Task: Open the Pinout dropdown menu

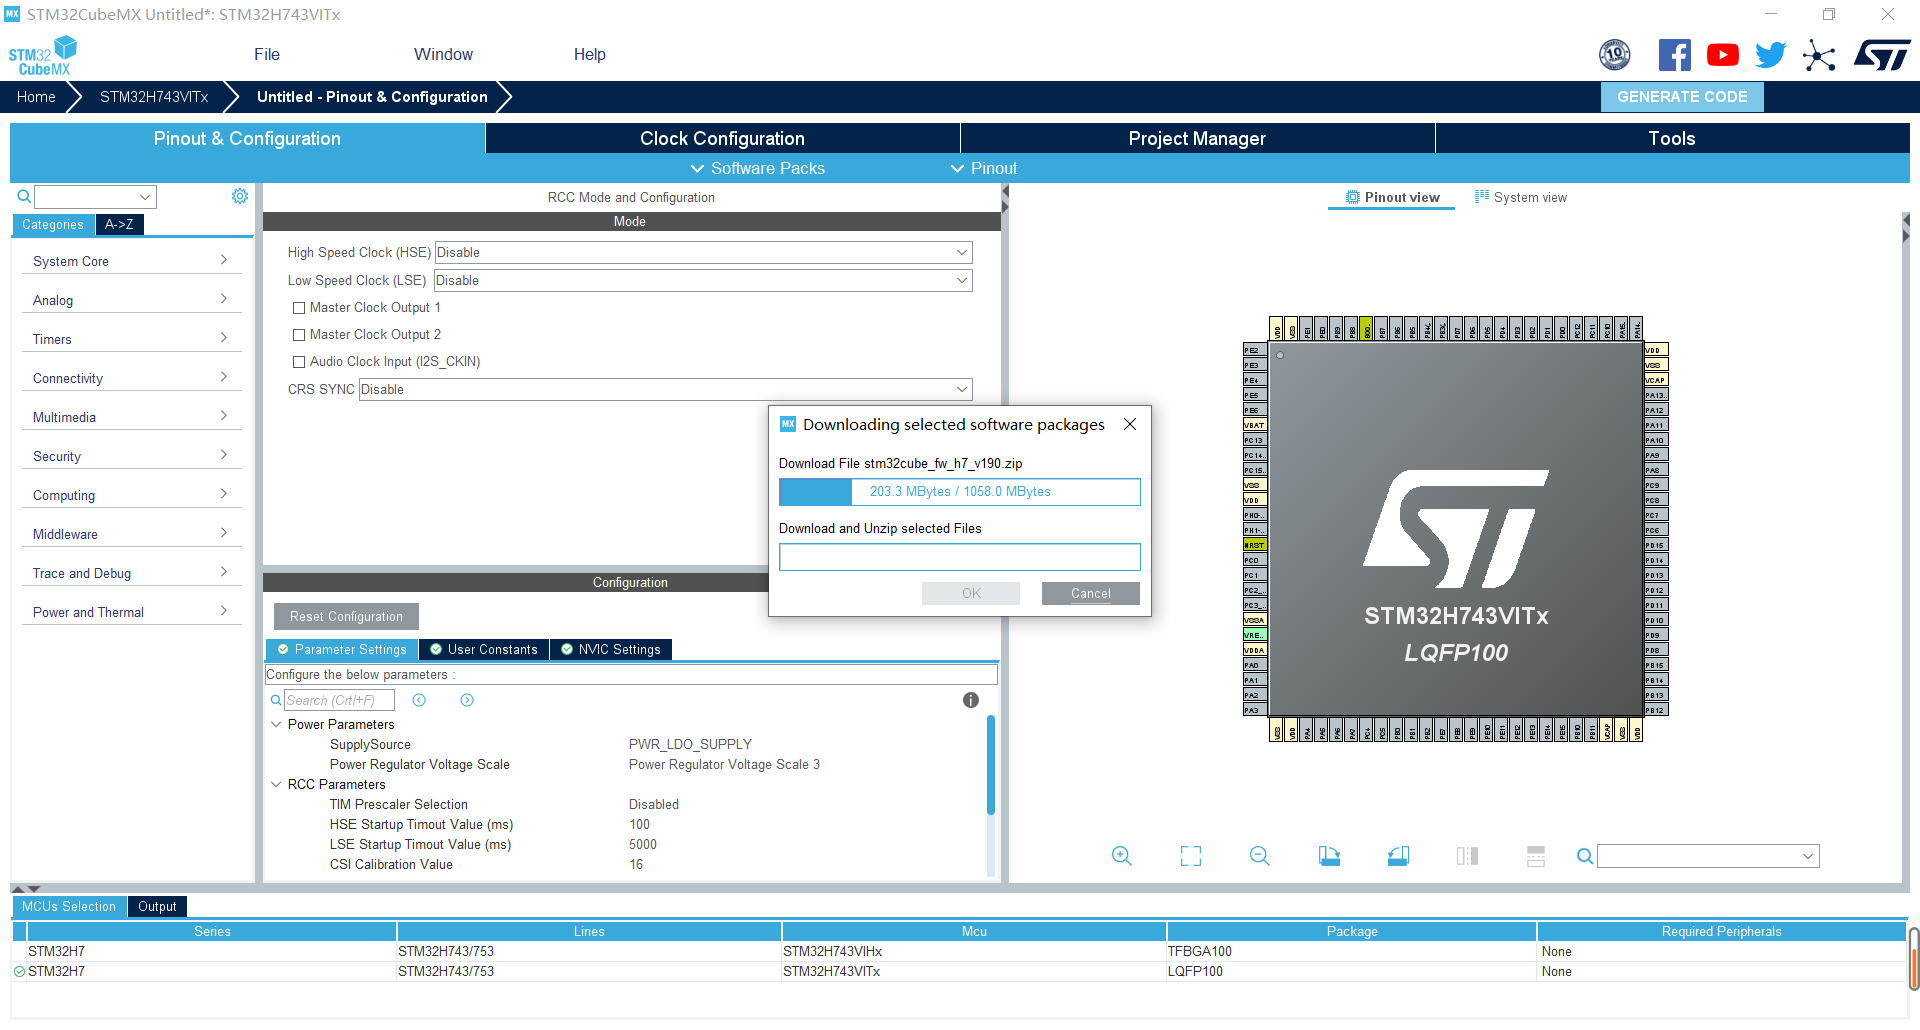Action: tap(983, 168)
